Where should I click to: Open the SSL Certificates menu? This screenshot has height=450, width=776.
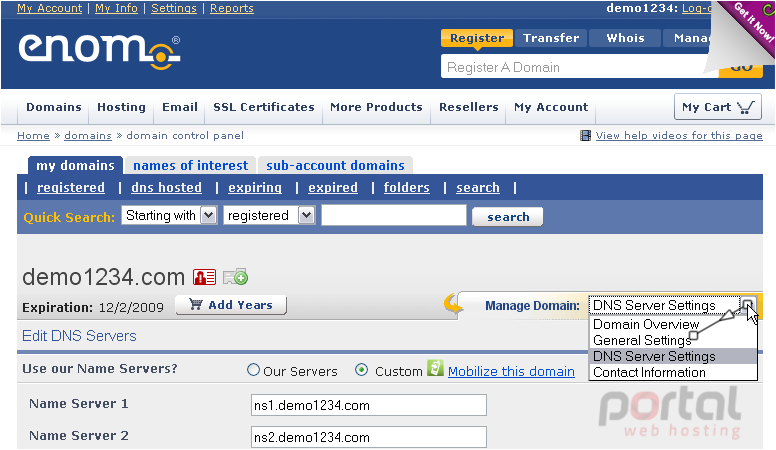click(x=264, y=107)
